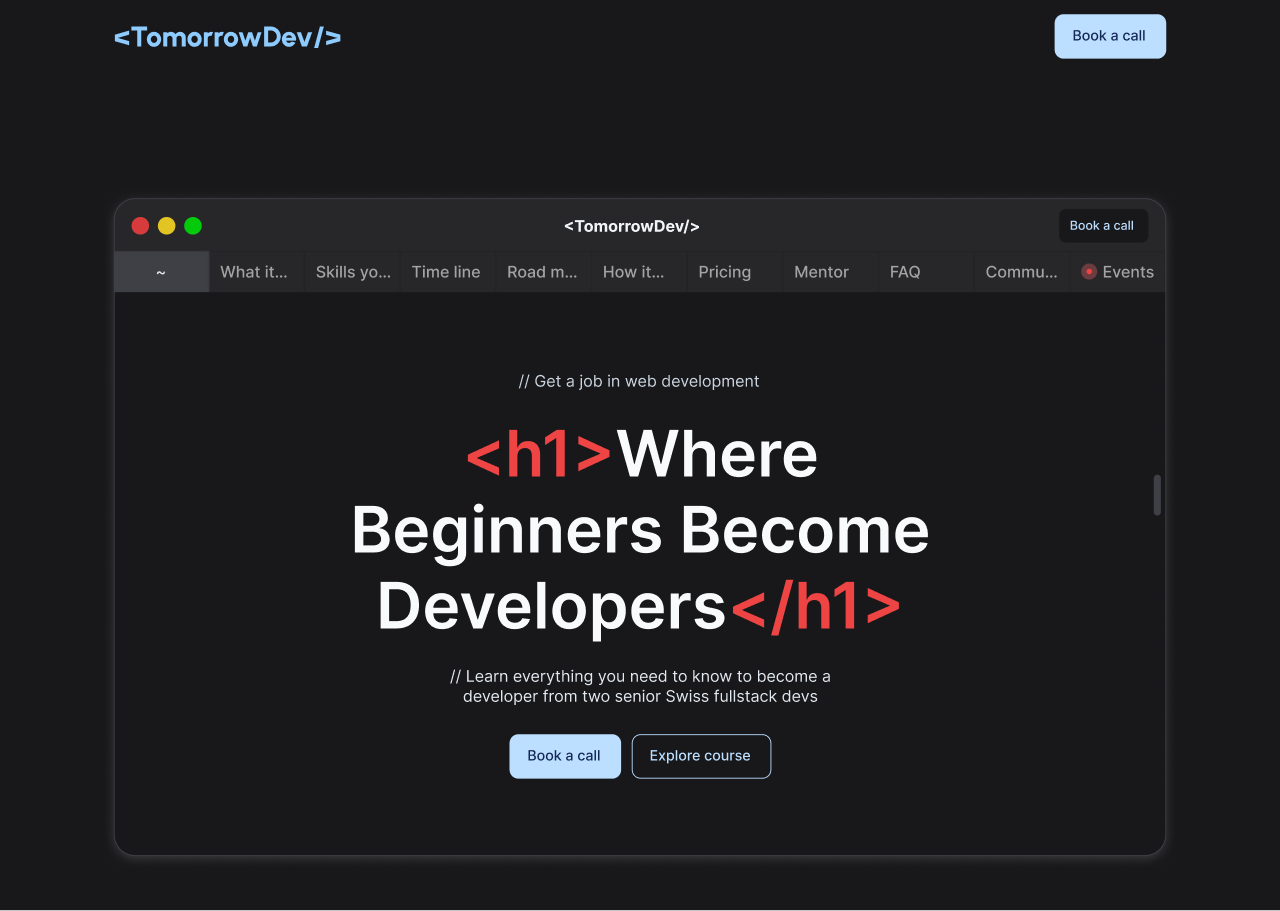
Task: Click the yellow window dot
Action: pos(167,226)
